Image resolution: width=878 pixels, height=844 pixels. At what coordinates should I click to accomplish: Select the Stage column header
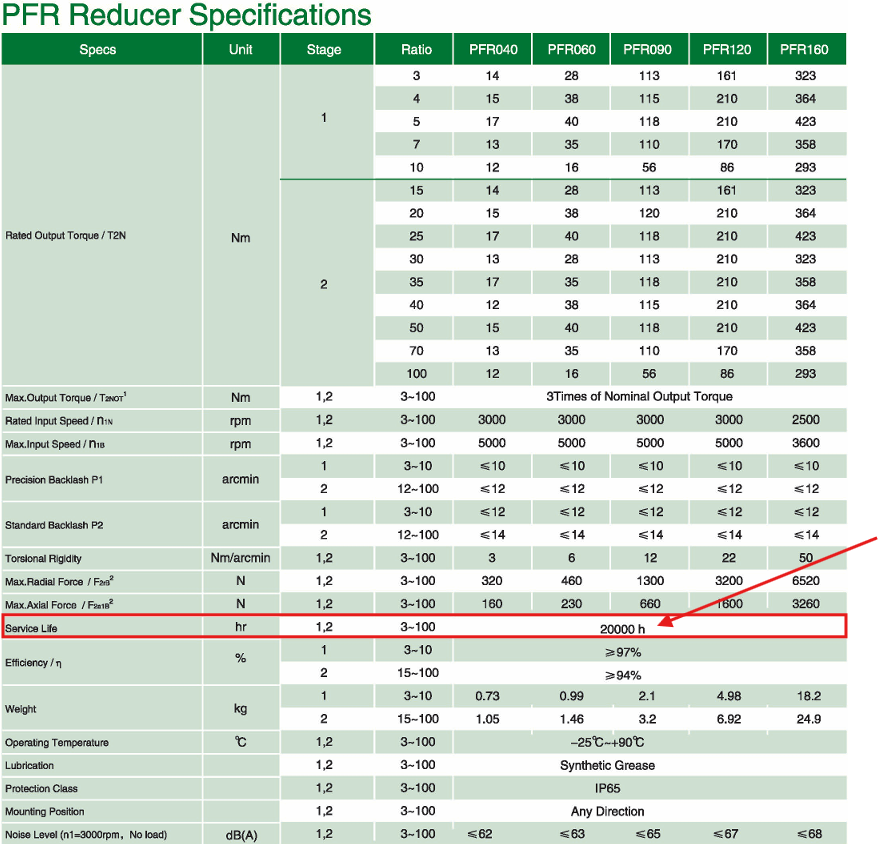pyautogui.click(x=324, y=50)
